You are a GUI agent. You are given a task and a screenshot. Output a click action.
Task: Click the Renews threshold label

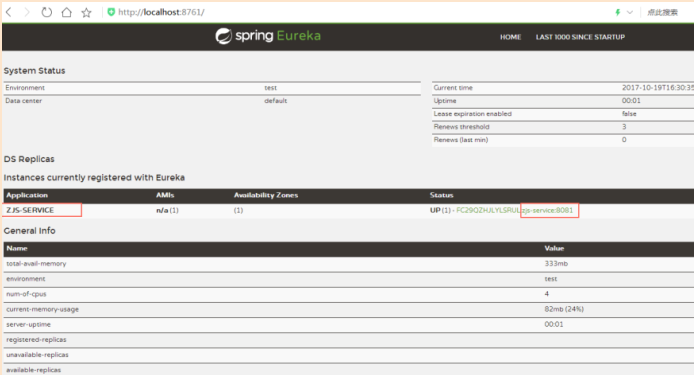coord(462,127)
